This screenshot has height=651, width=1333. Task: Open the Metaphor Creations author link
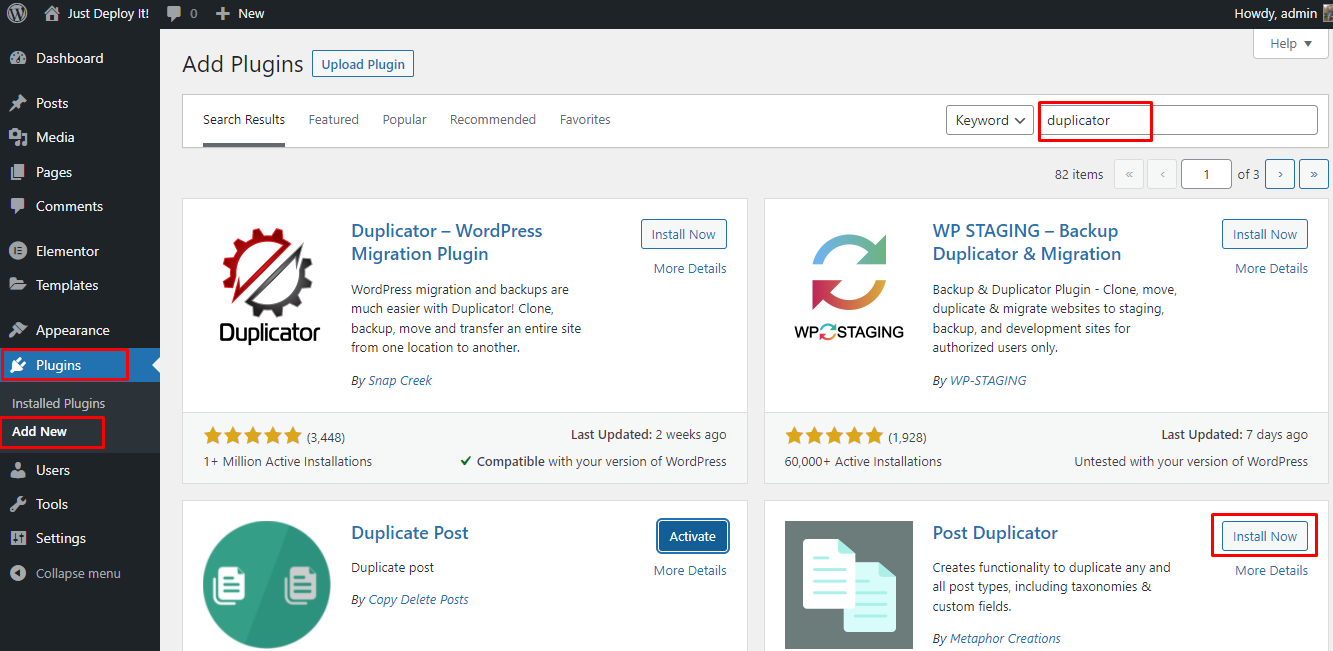[1005, 638]
